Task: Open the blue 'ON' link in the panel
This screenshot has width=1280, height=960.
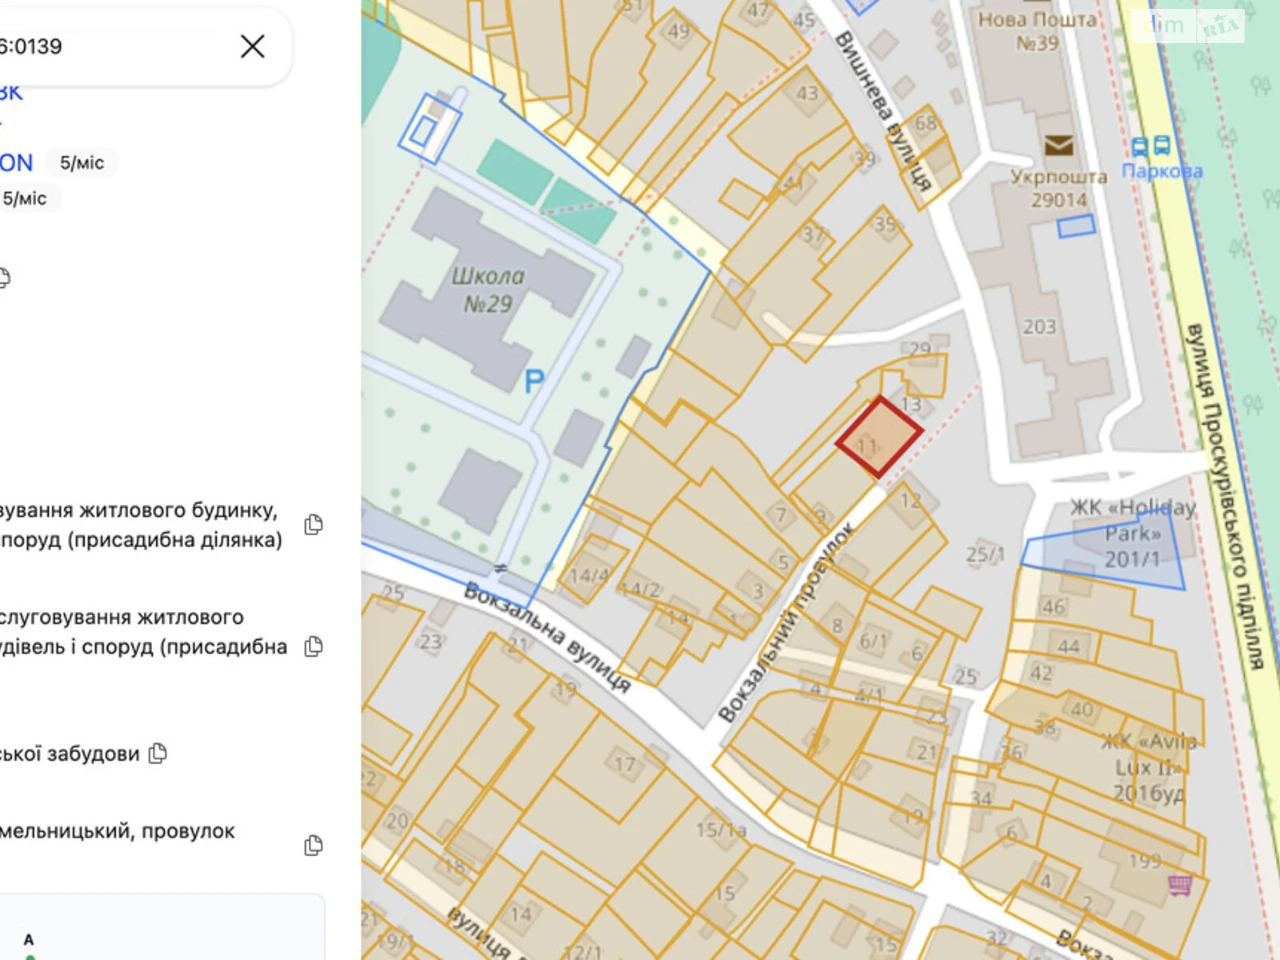Action: 16,163
